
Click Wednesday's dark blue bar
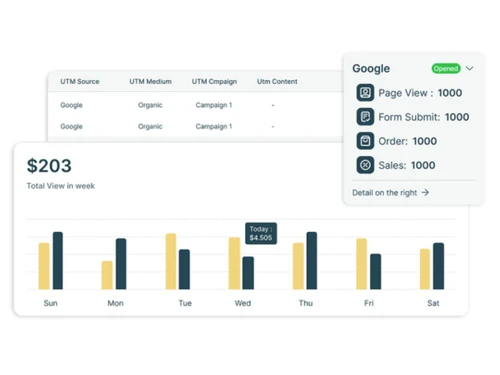(248, 273)
